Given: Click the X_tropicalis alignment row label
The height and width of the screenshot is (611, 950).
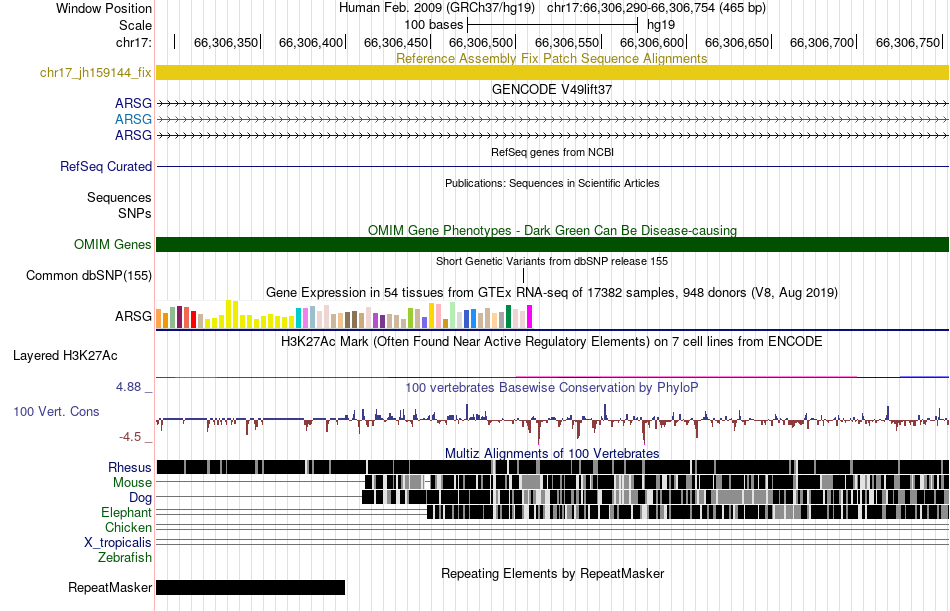Looking at the screenshot, I should (x=118, y=543).
